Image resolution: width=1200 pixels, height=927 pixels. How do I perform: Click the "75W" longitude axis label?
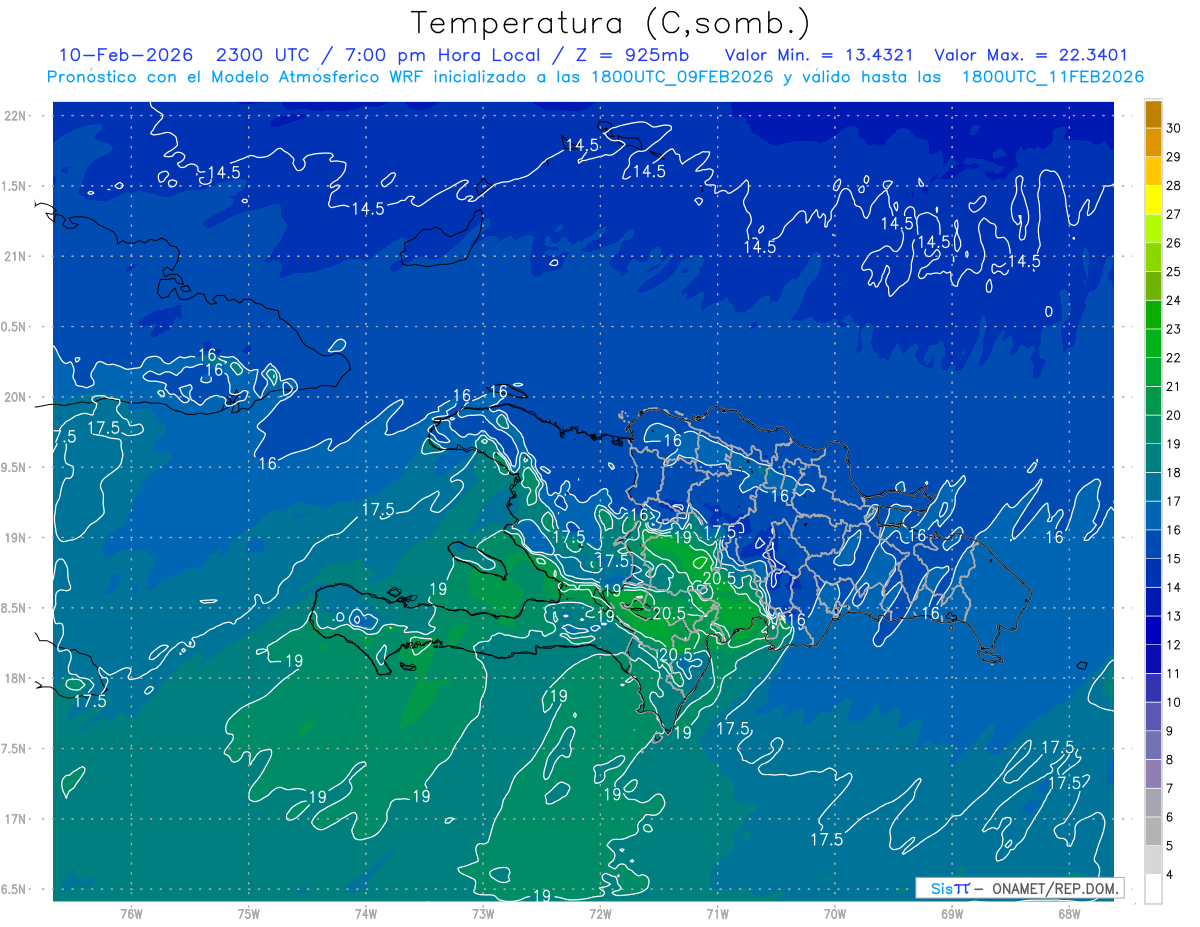(249, 913)
